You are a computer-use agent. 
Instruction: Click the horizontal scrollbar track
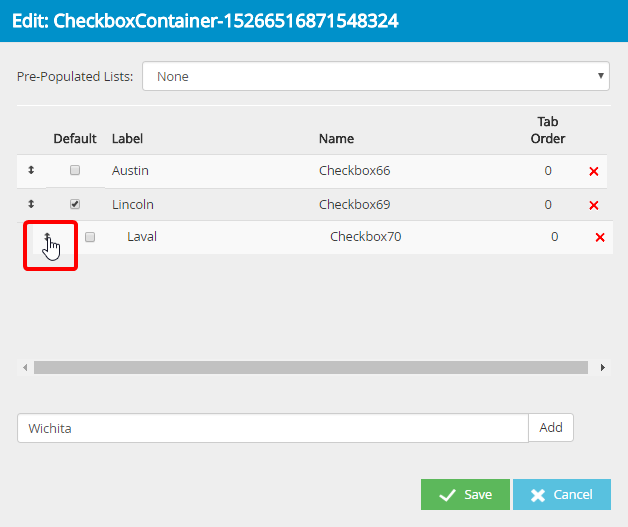click(x=310, y=368)
